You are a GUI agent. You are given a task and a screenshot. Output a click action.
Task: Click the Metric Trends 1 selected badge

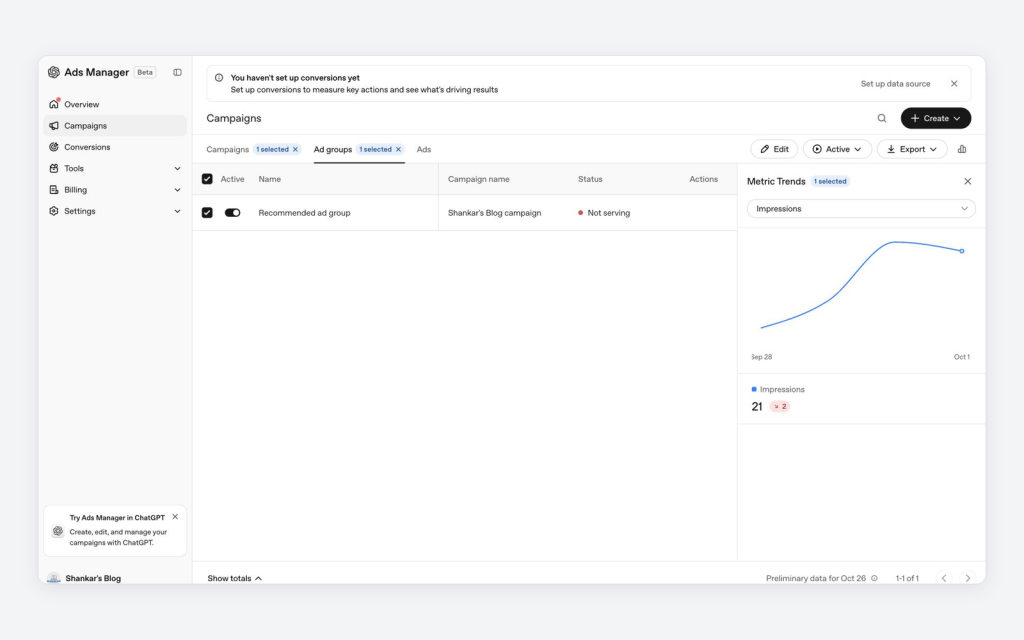[x=830, y=182]
